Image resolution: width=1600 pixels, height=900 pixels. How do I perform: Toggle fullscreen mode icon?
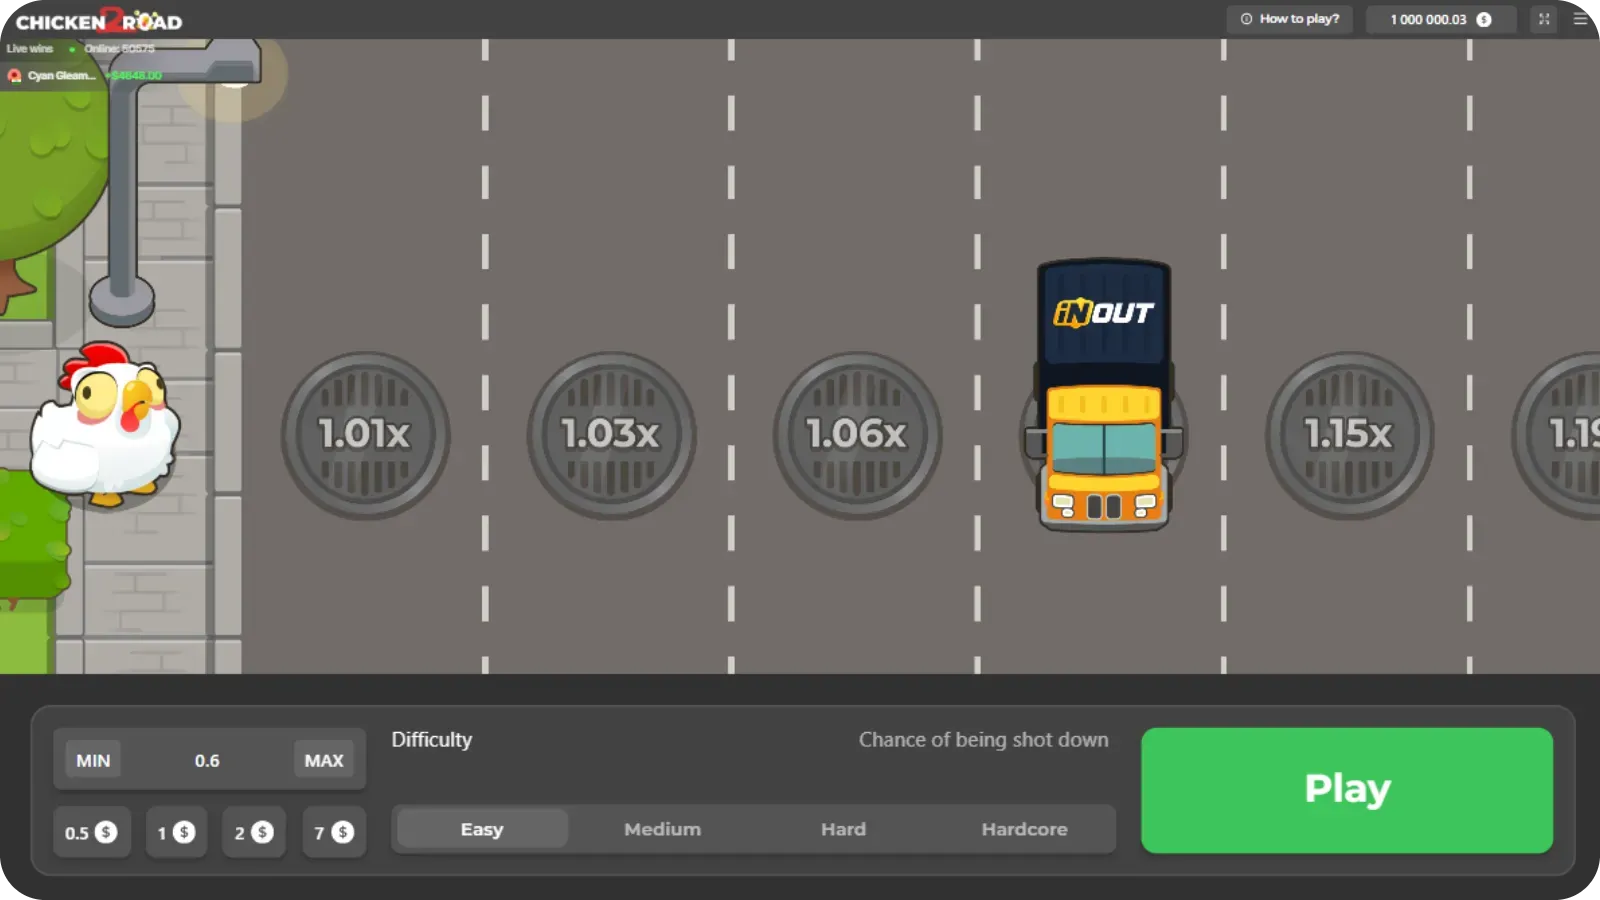point(1544,19)
